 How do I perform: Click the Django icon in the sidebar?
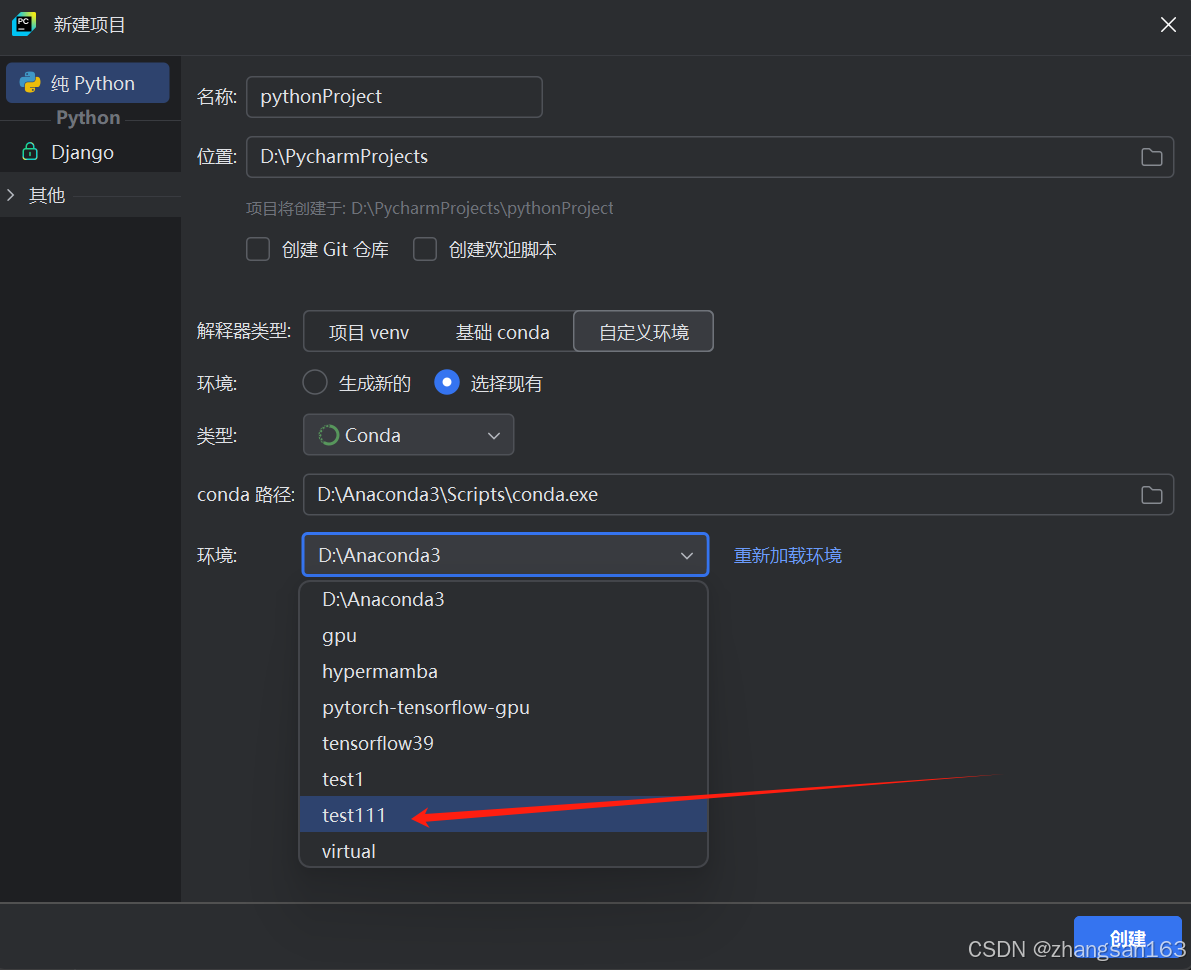pyautogui.click(x=29, y=151)
